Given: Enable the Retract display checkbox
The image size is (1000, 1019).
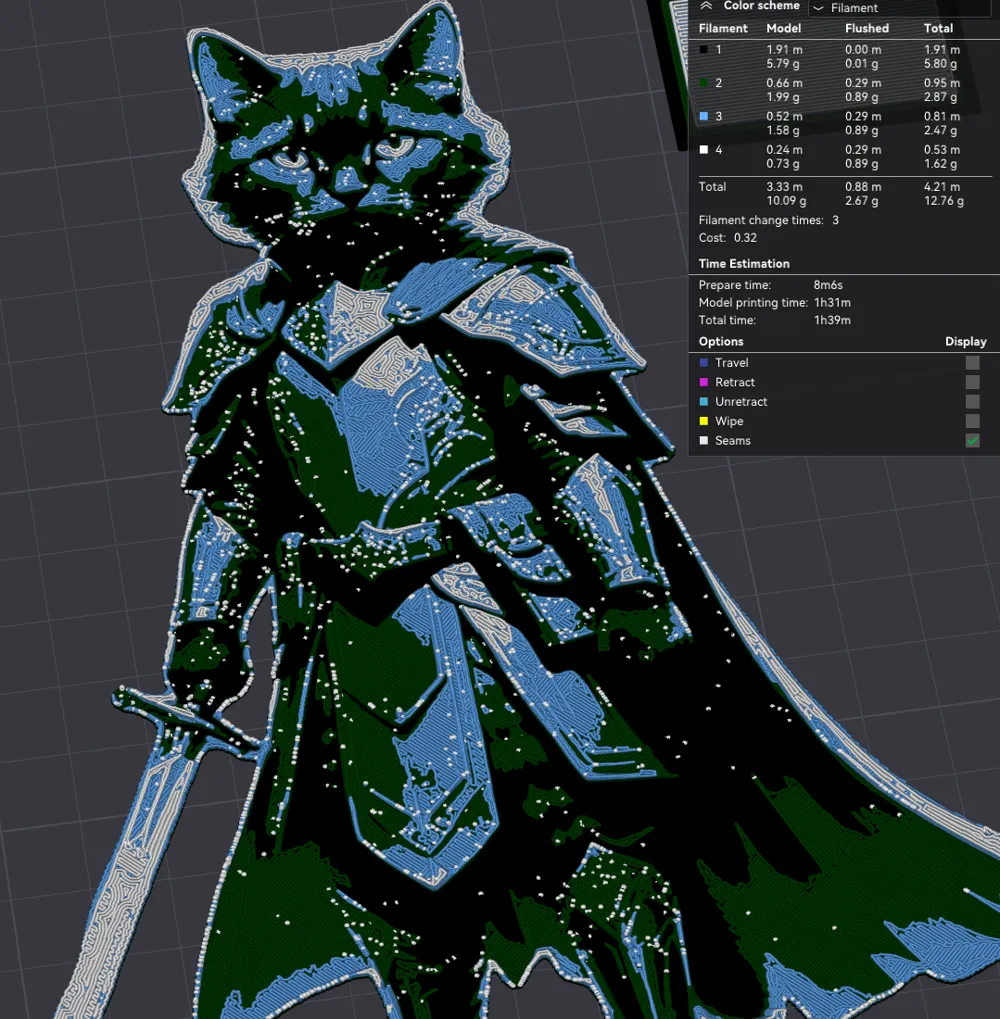Looking at the screenshot, I should 972,382.
